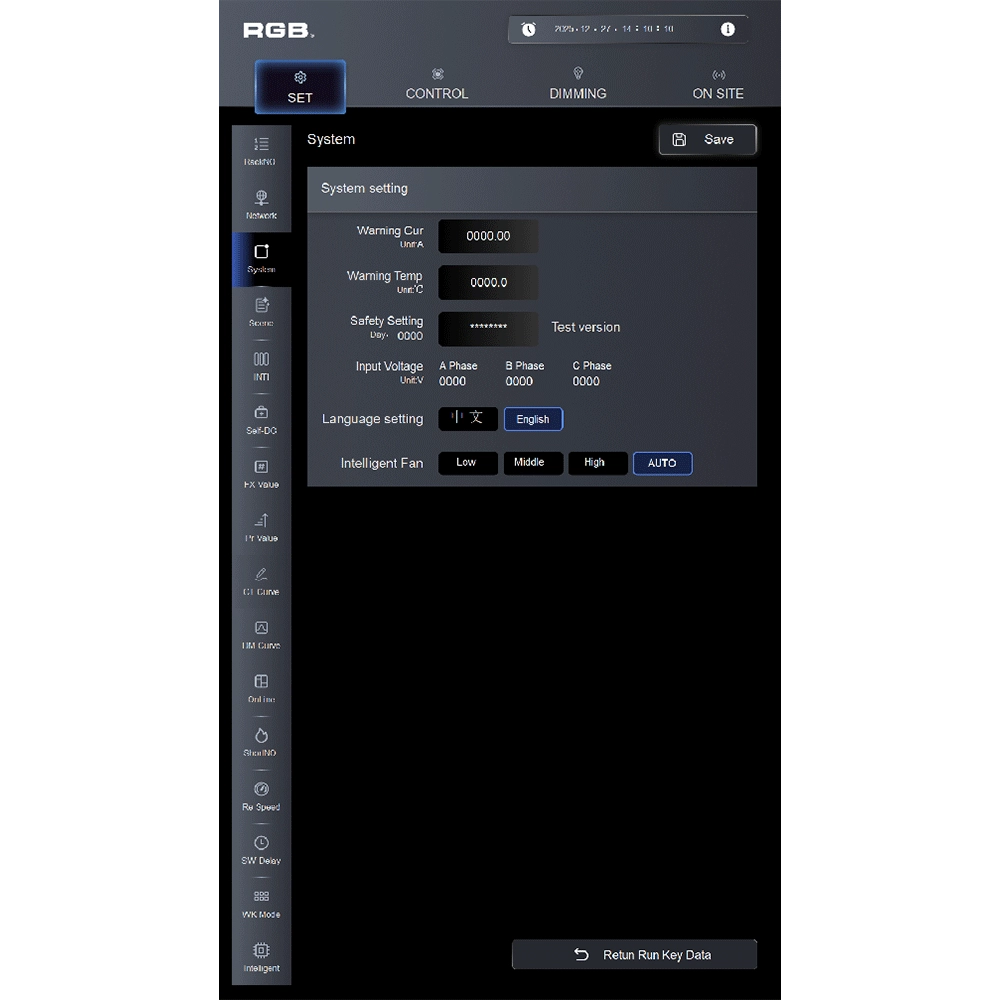Image resolution: width=1000 pixels, height=1000 pixels.
Task: Switch to the DIMMING tab
Action: 578,85
